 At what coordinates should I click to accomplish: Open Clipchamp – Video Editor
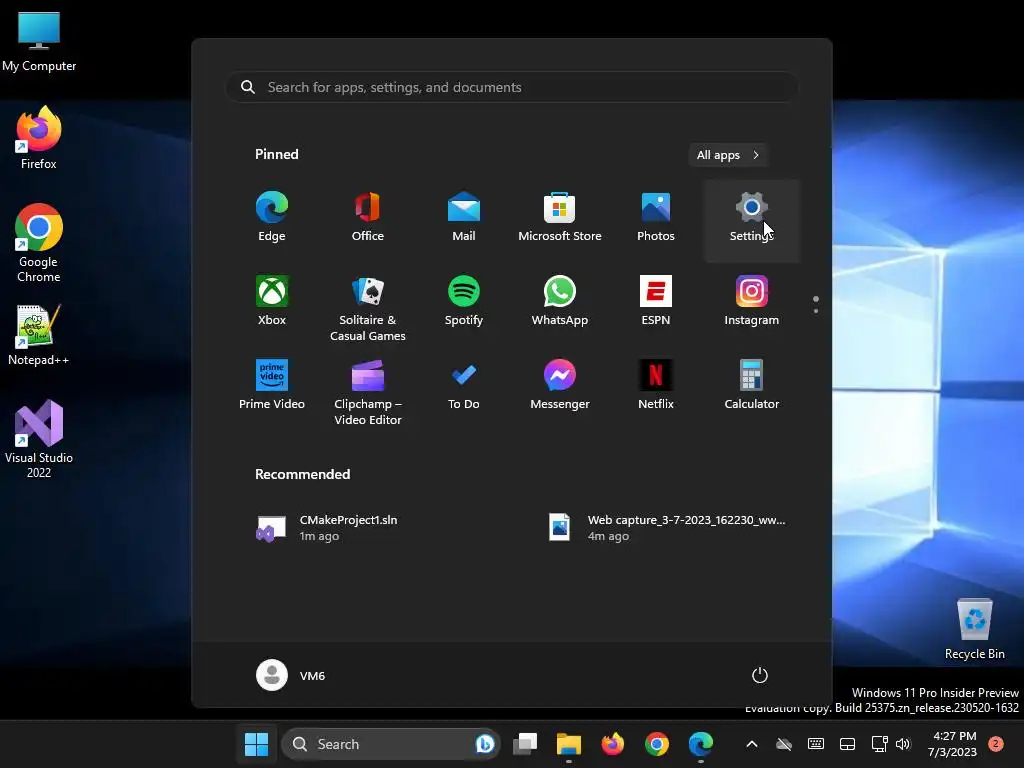tap(368, 393)
